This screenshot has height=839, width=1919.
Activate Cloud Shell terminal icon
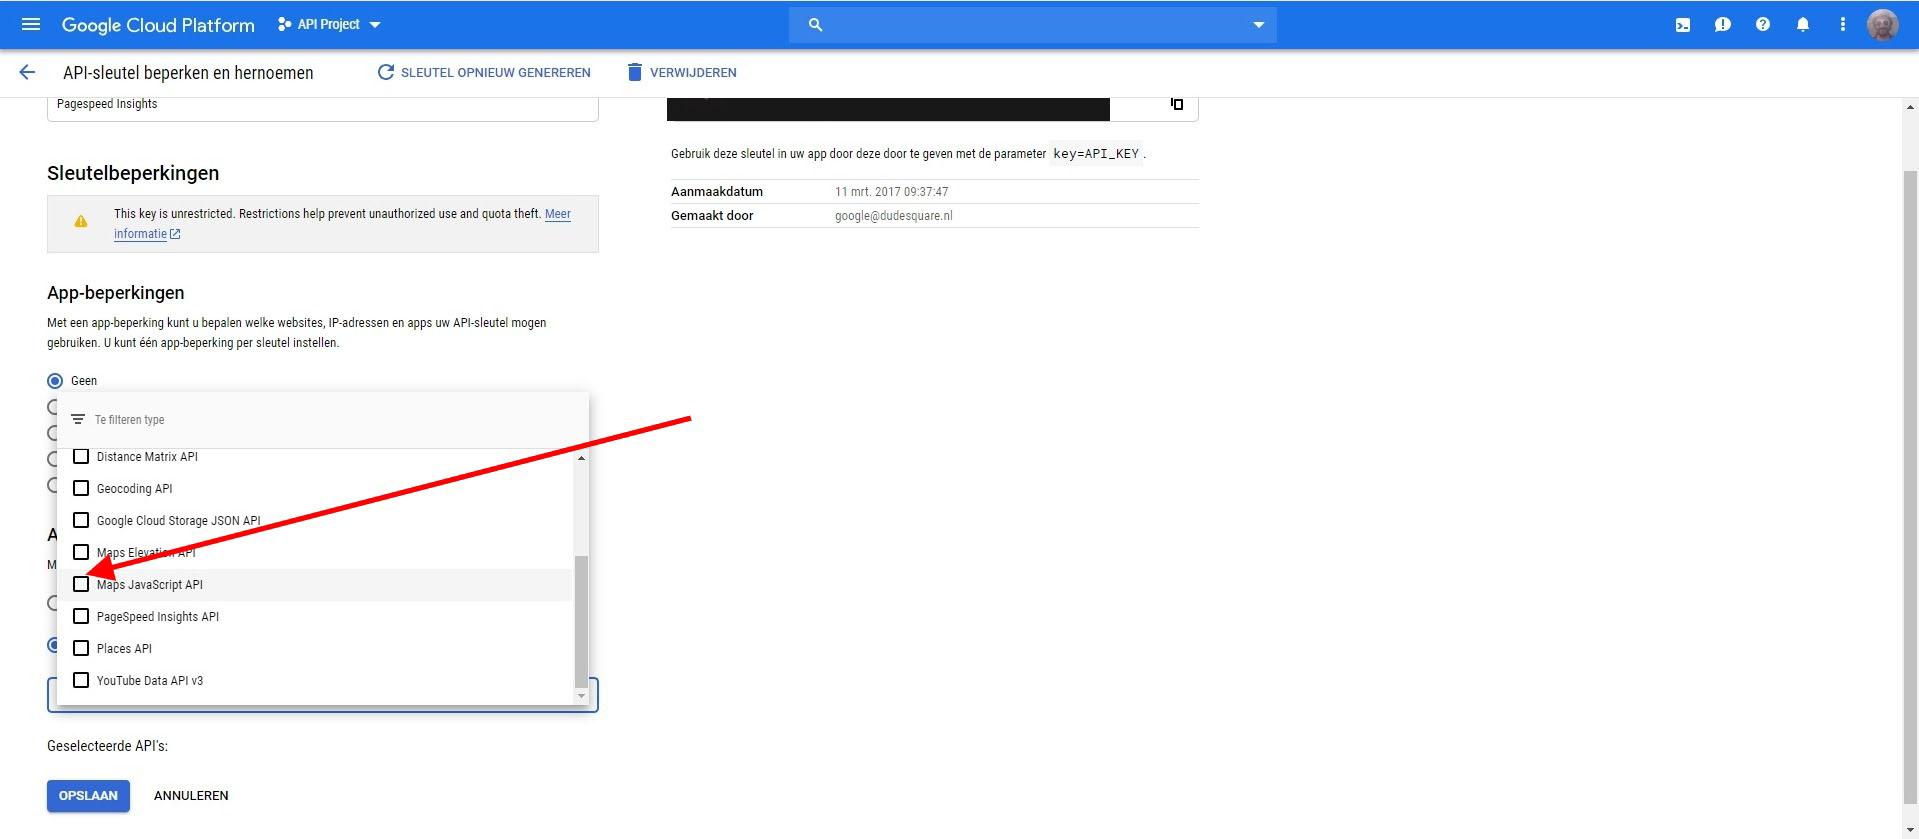[x=1683, y=25]
